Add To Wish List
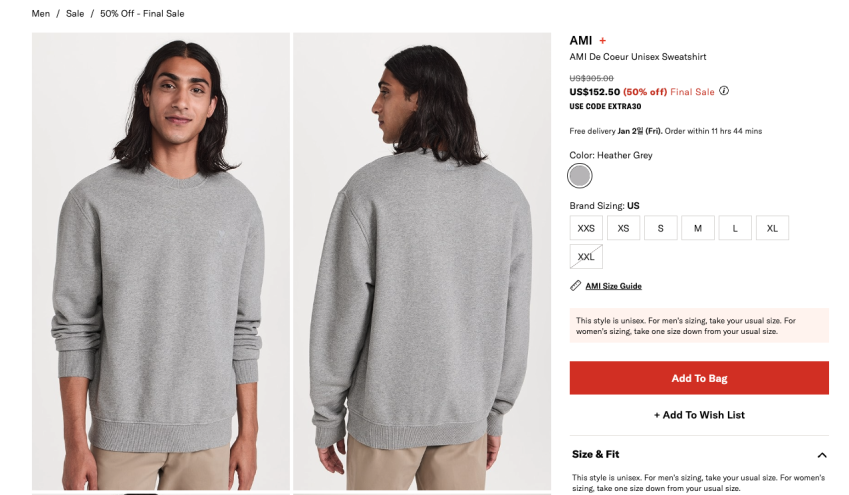Screen dimensions: 849x495 point(699,415)
